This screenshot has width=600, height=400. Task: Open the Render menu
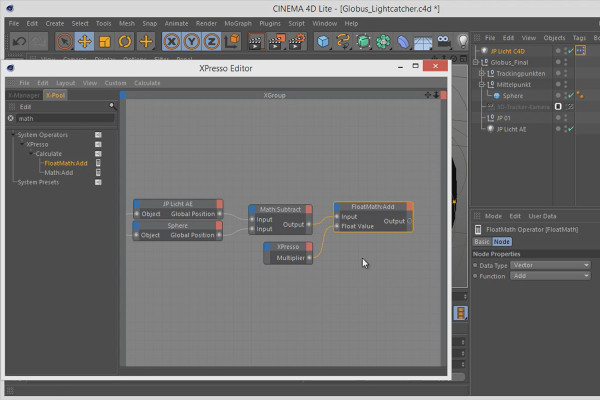[x=206, y=23]
